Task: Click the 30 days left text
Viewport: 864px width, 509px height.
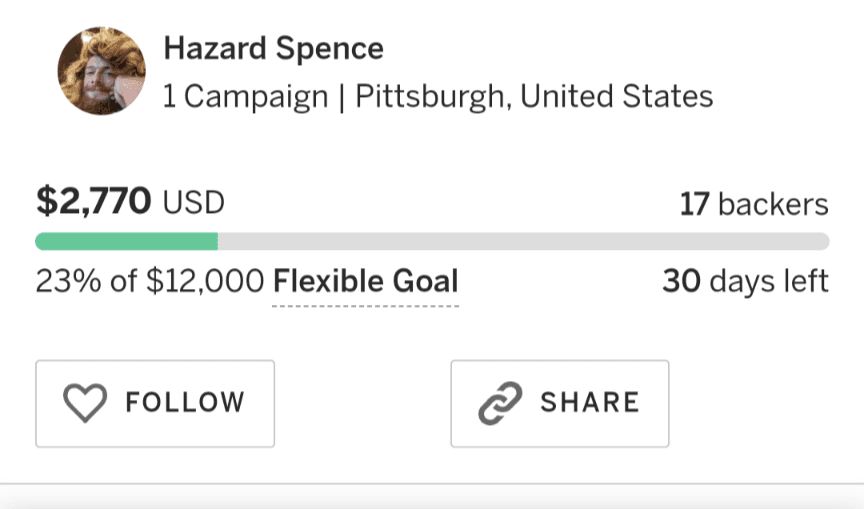Action: coord(745,281)
